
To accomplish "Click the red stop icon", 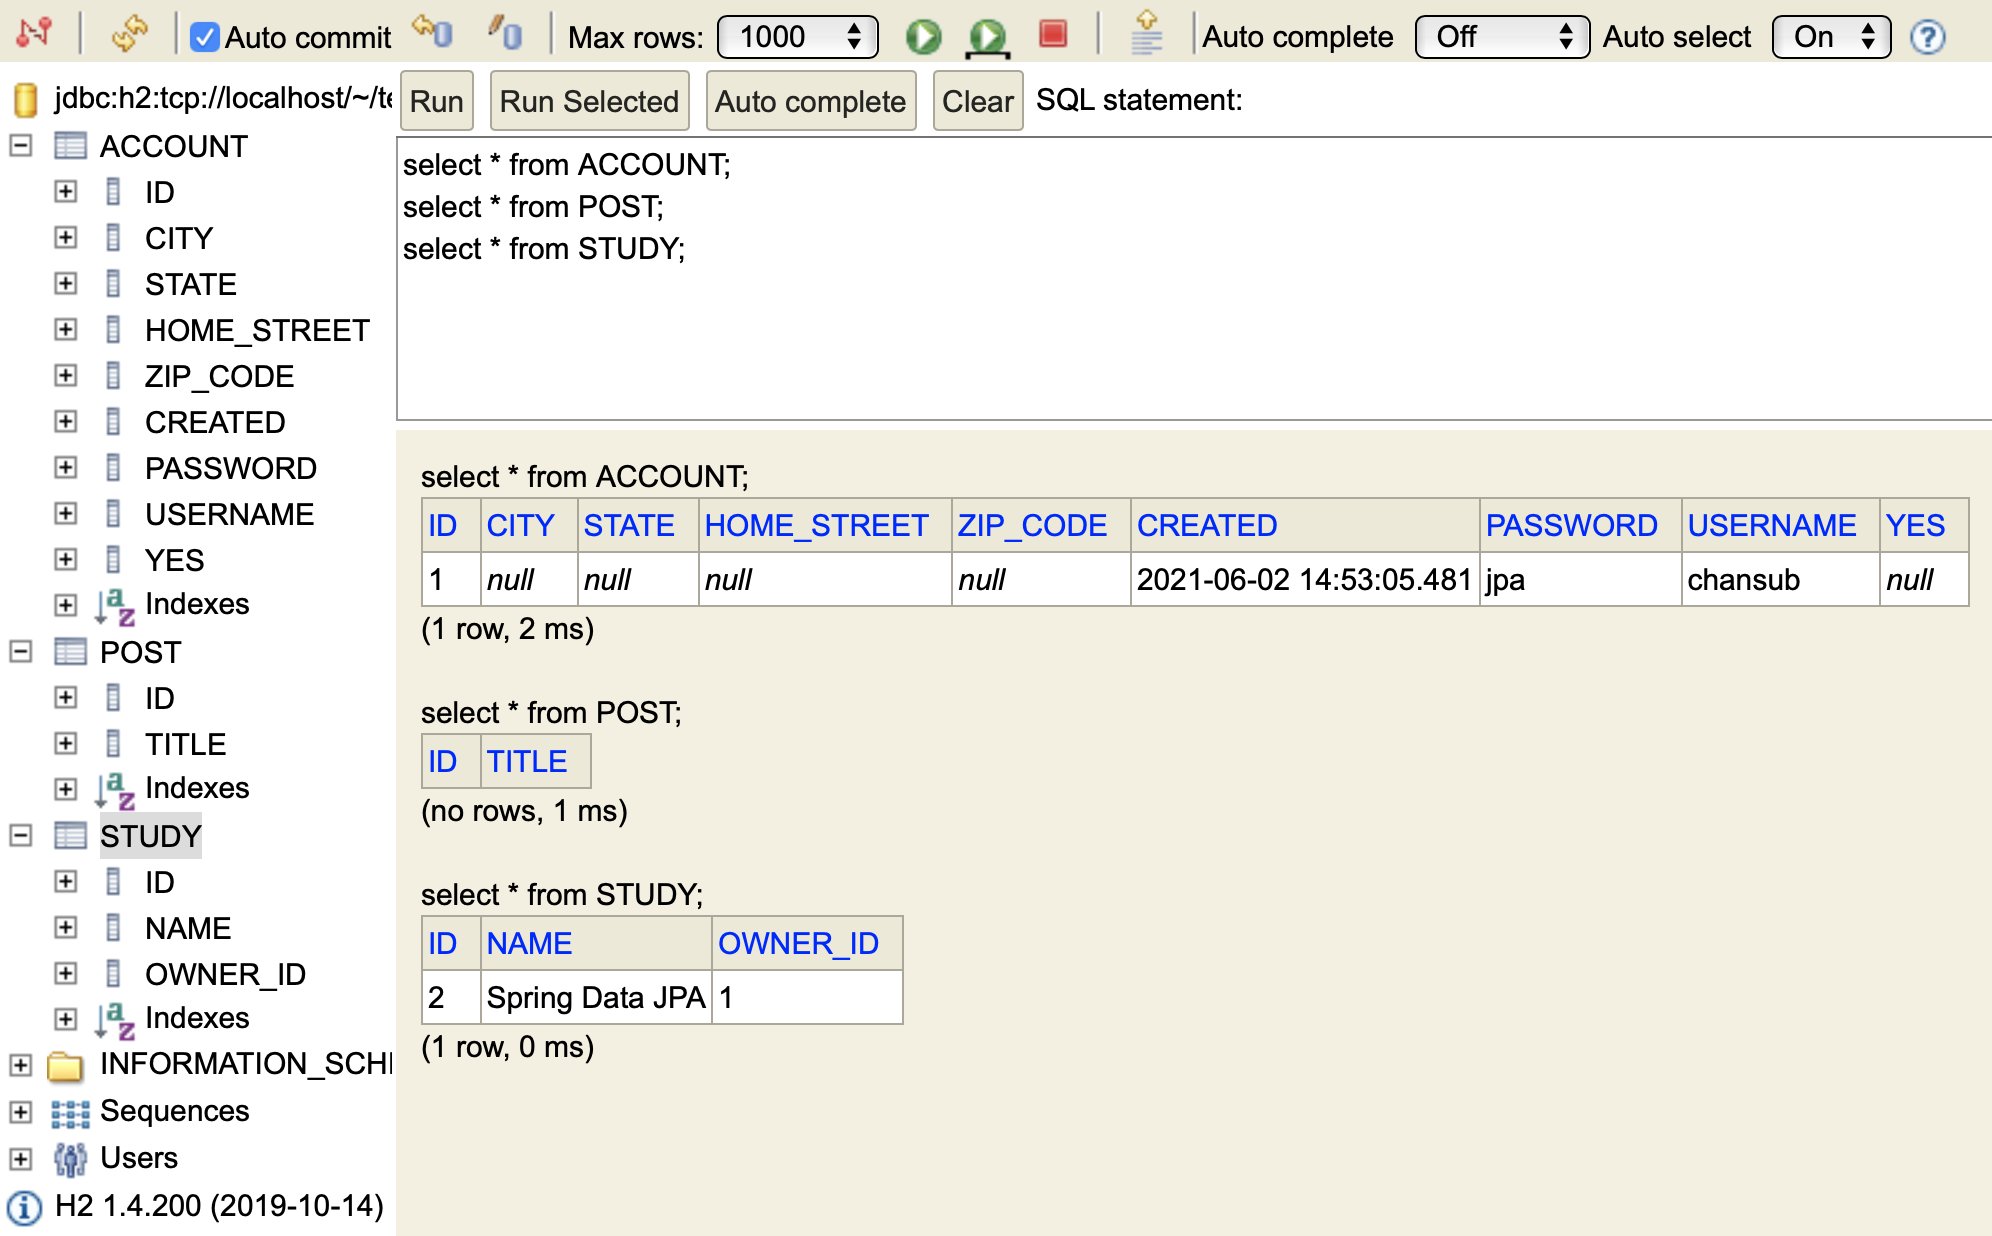I will pos(1052,35).
